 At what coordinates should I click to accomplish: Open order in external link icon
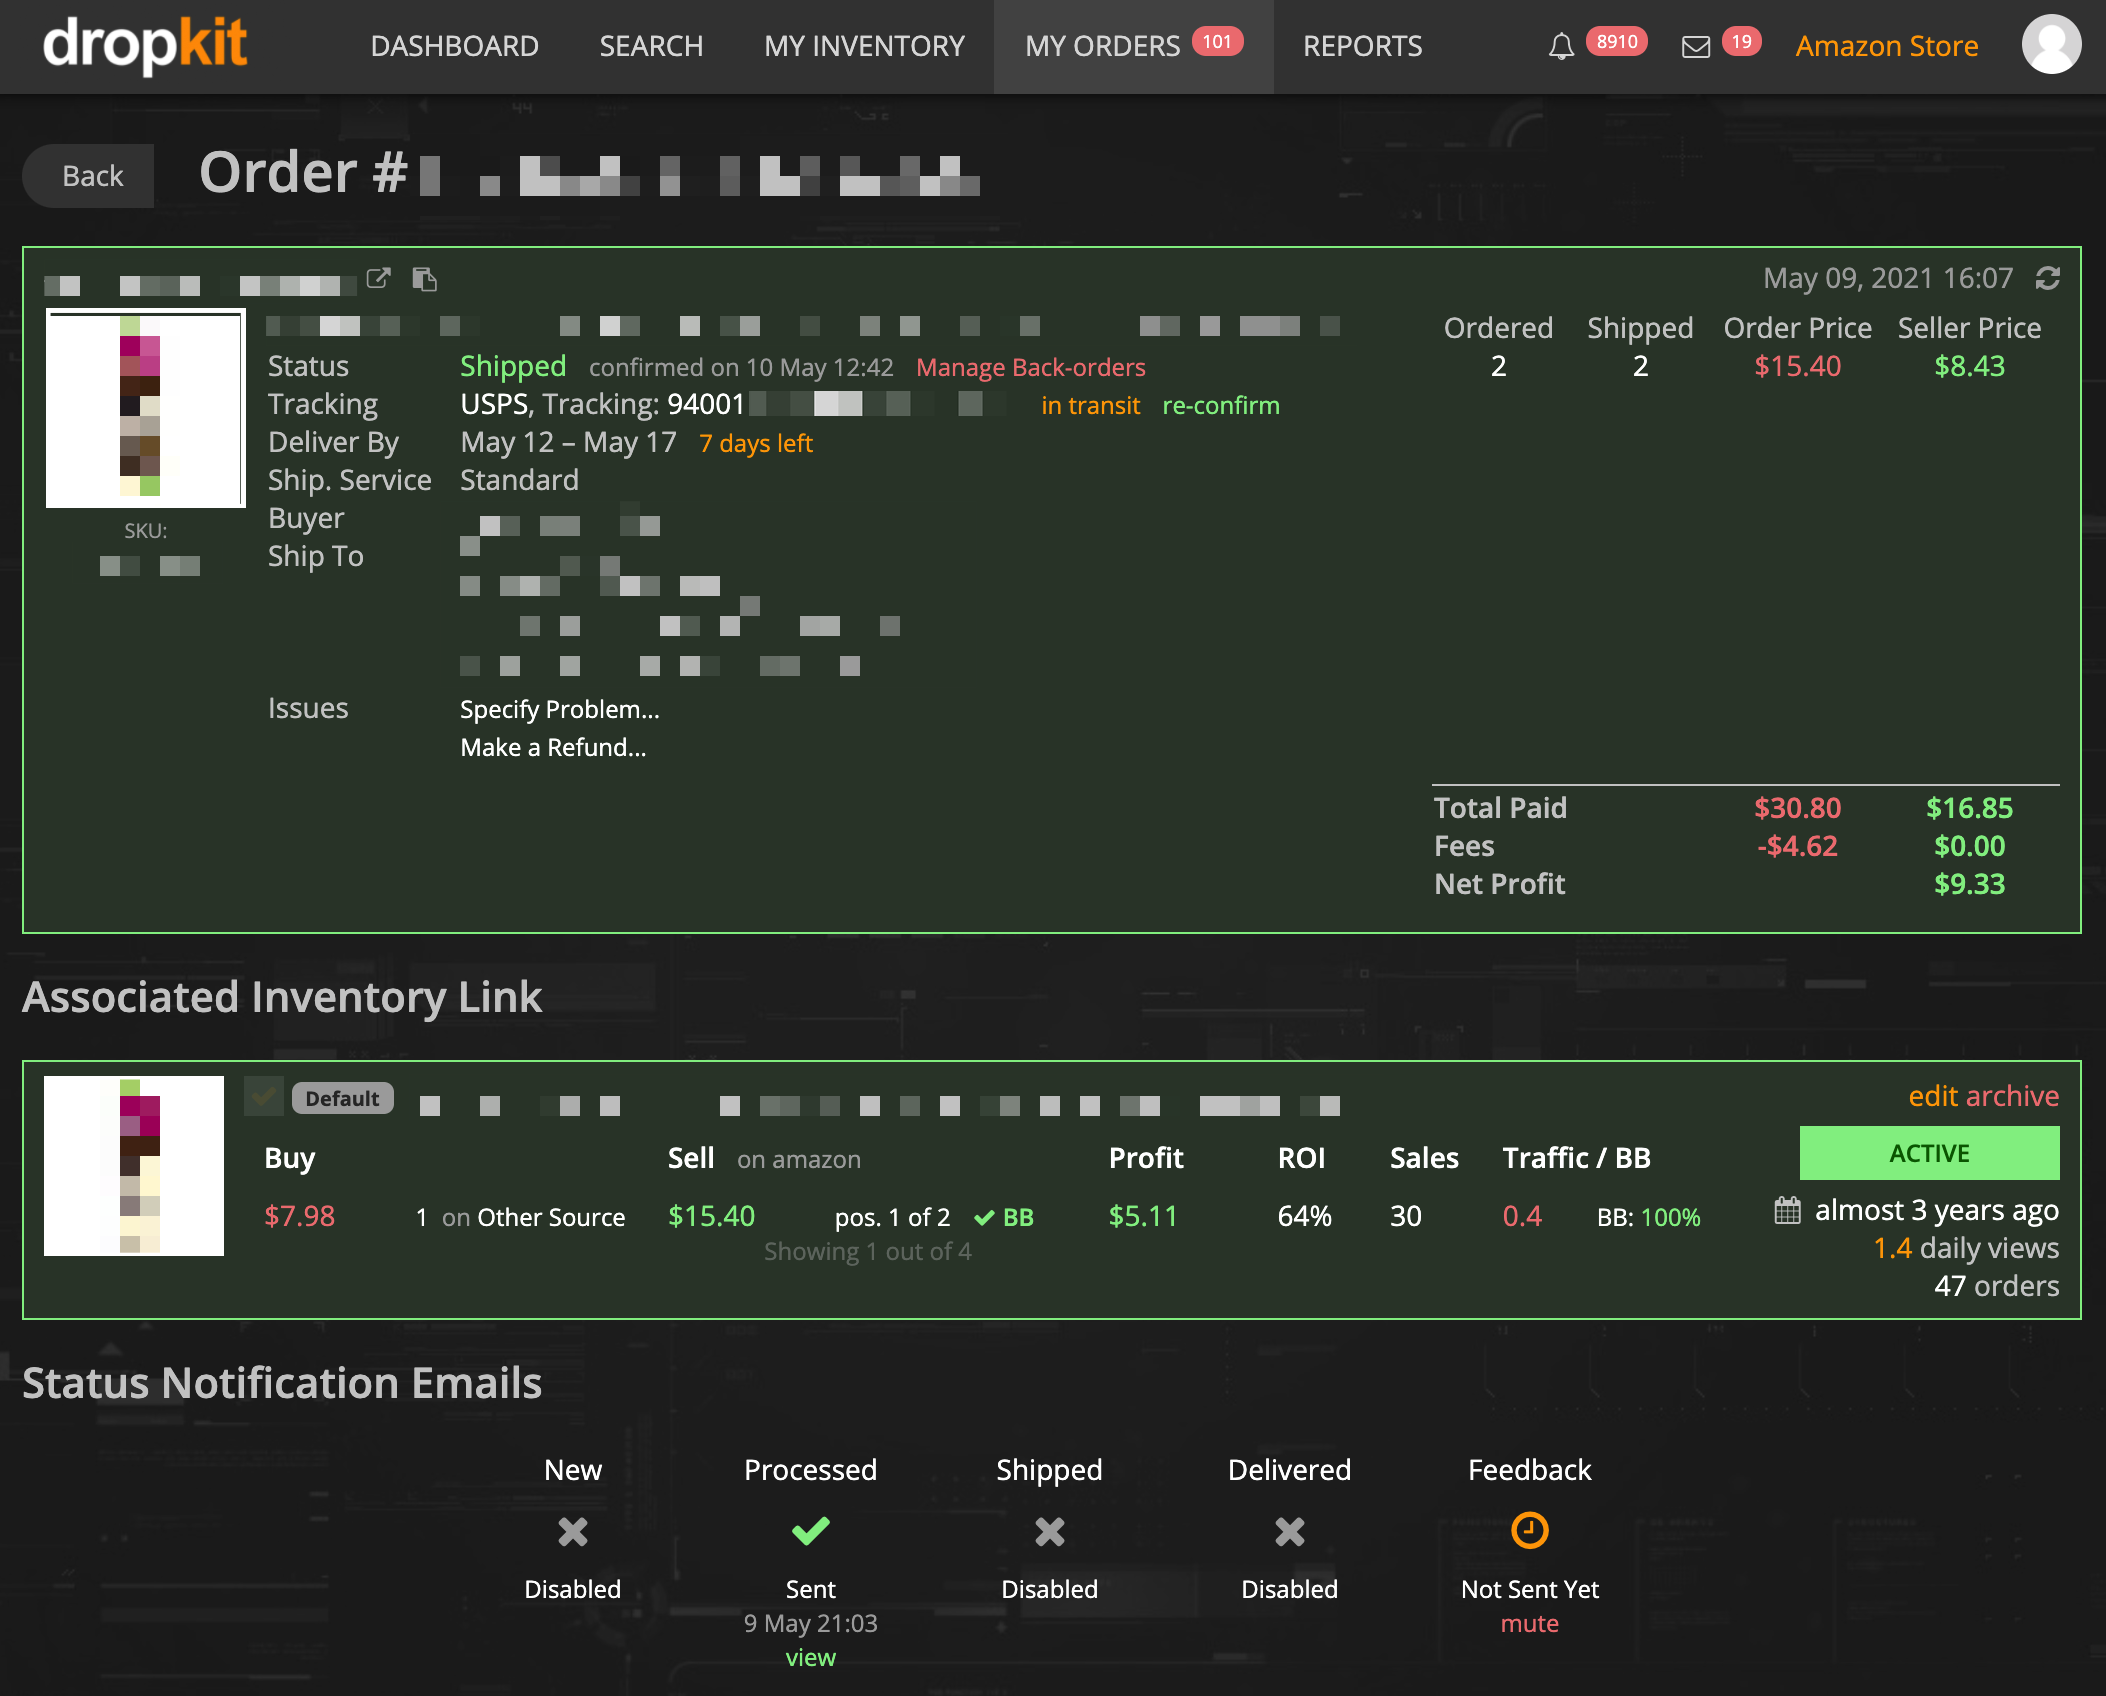tap(378, 279)
